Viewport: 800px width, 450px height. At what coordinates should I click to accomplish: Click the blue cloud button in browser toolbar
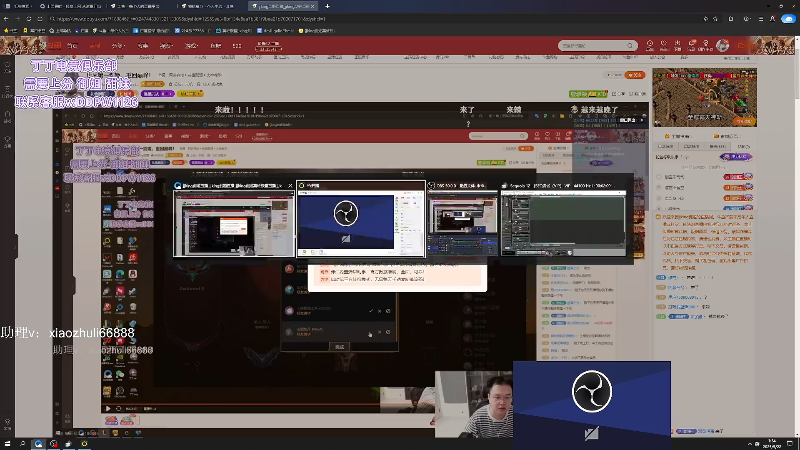pyautogui.click(x=788, y=19)
